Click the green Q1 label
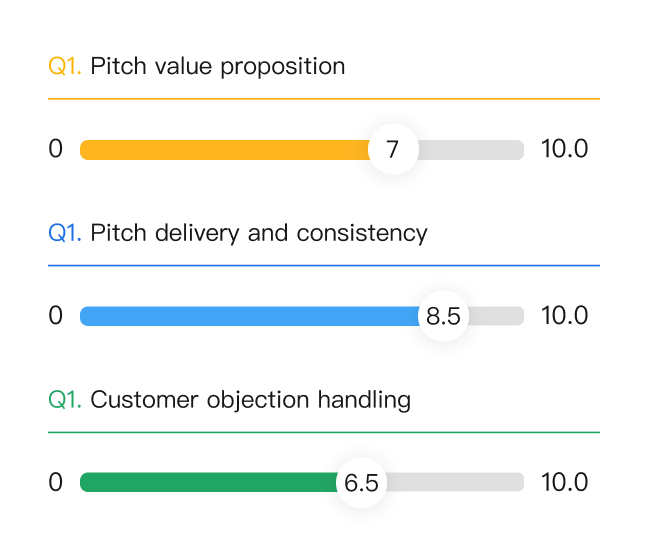648x557 pixels. [65, 400]
